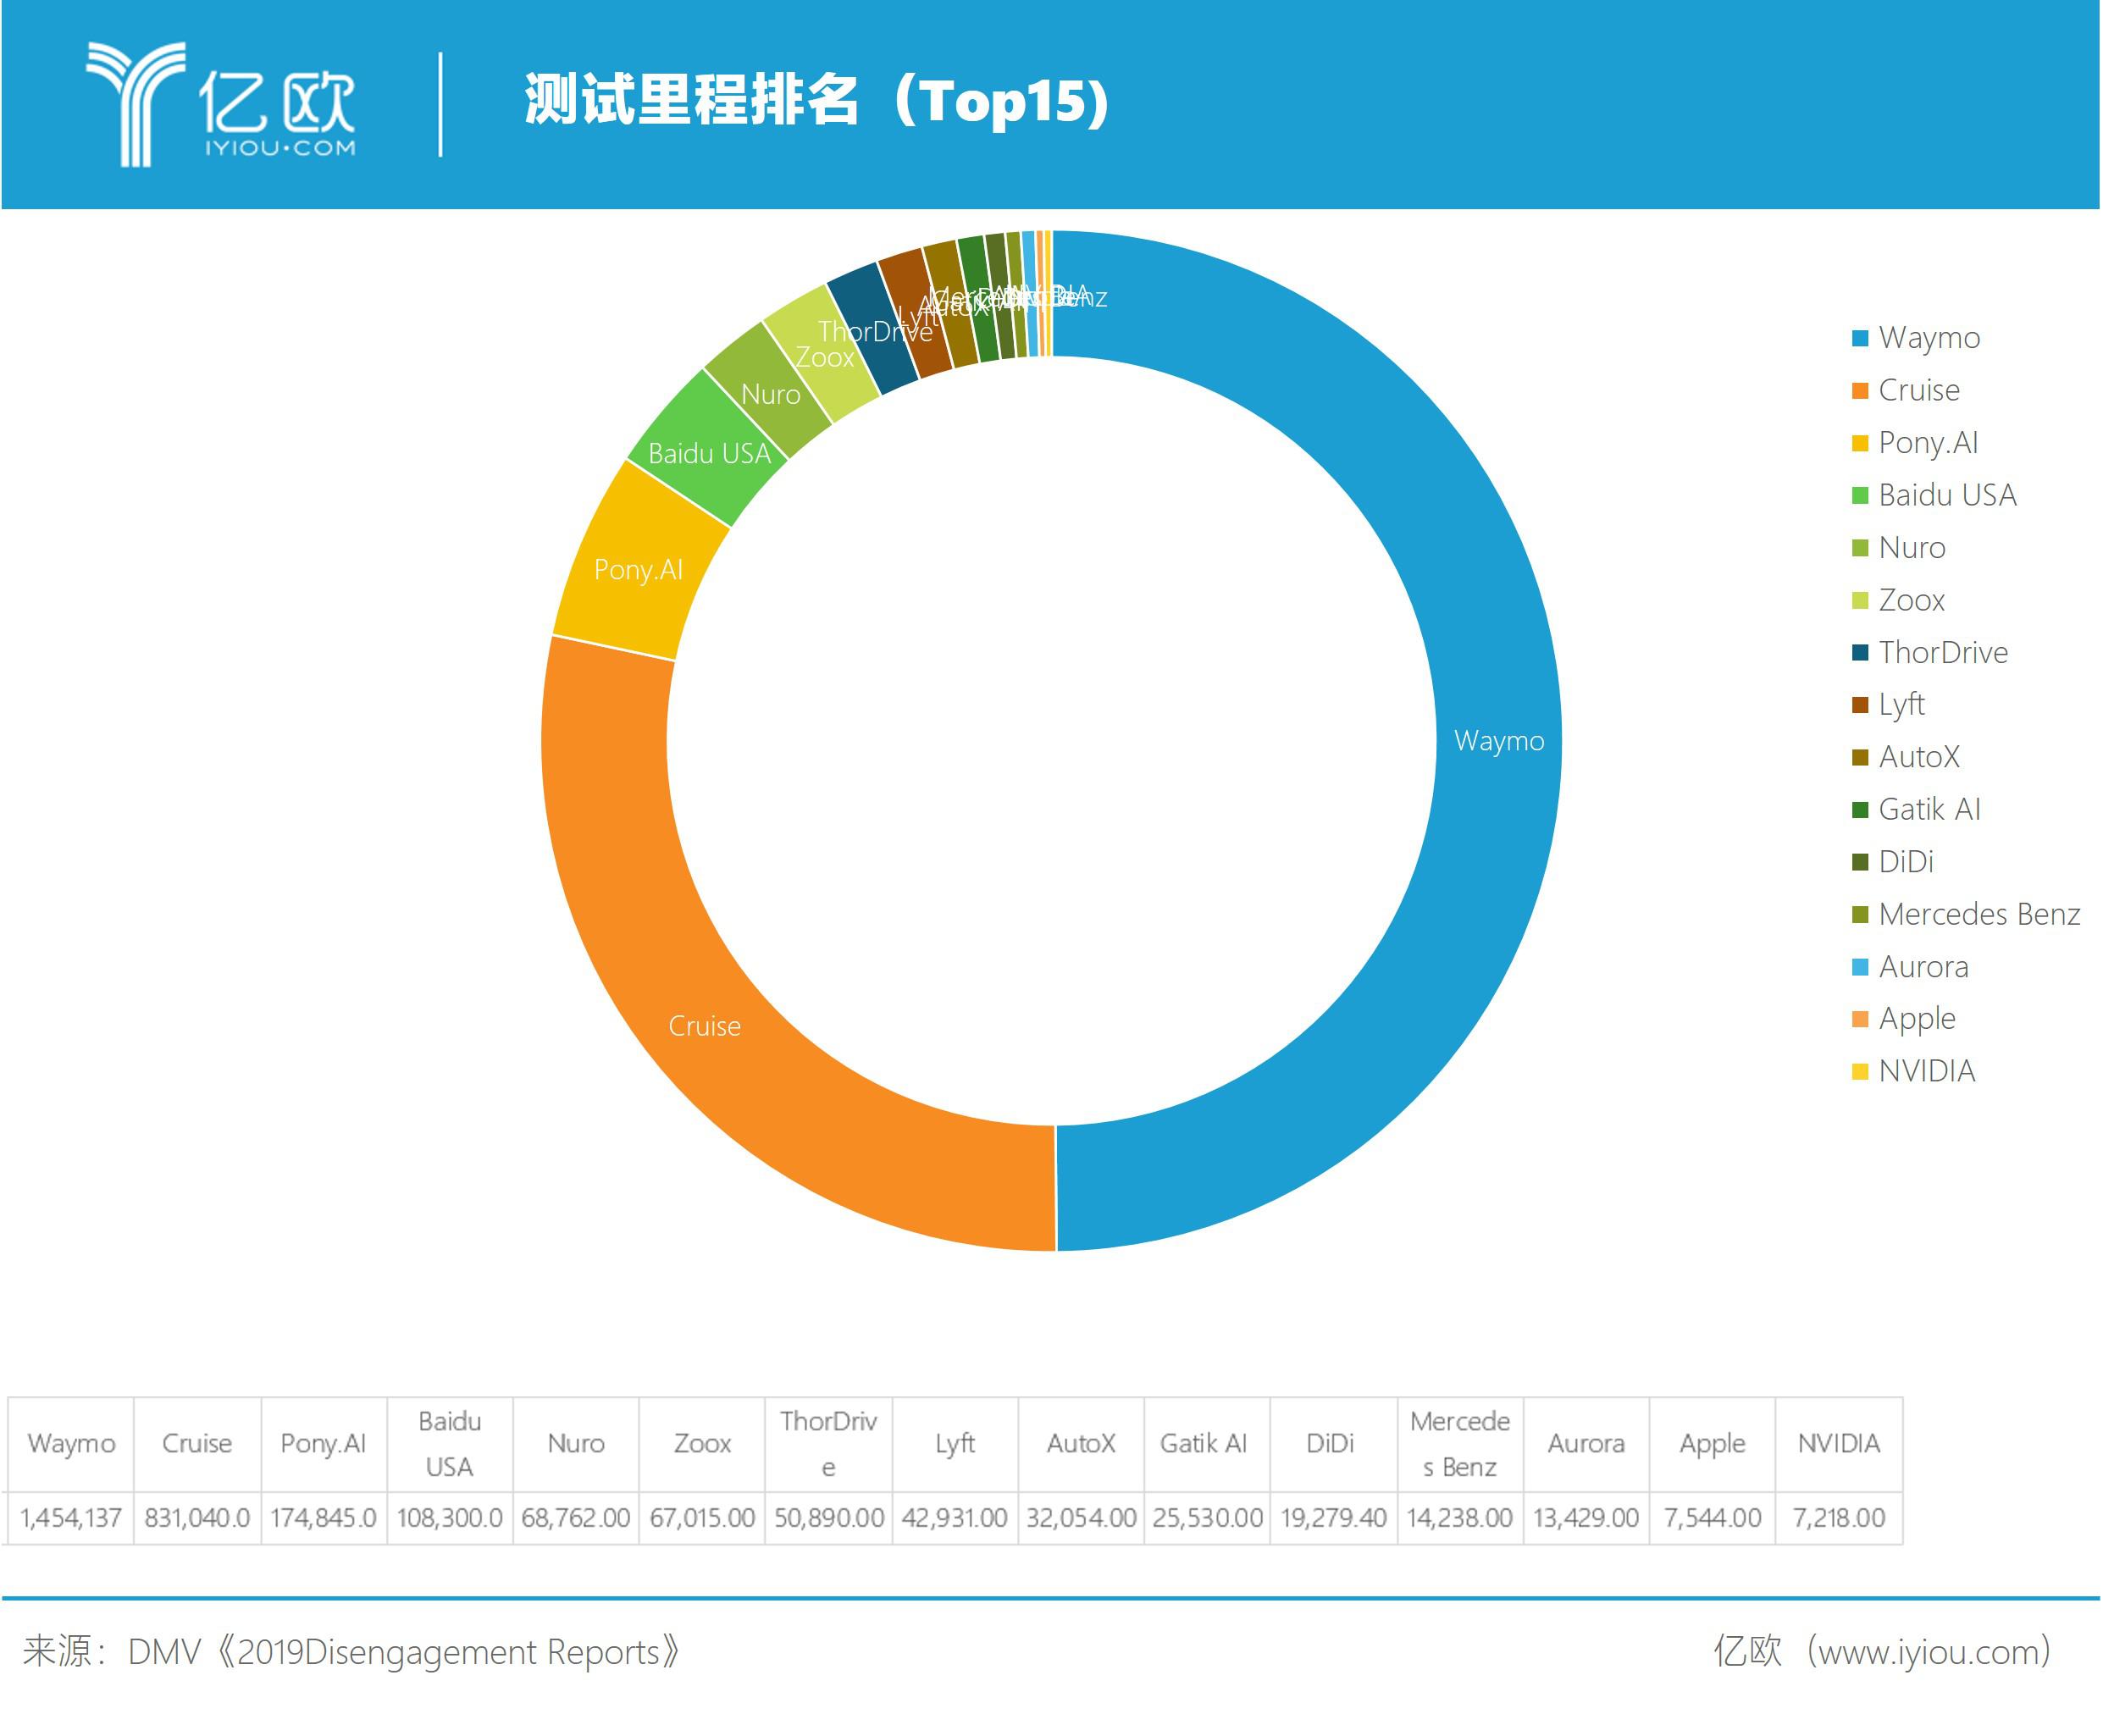This screenshot has width=2103, height=1736.
Task: Click the value 32,054.00 in the table
Action: 1081,1518
